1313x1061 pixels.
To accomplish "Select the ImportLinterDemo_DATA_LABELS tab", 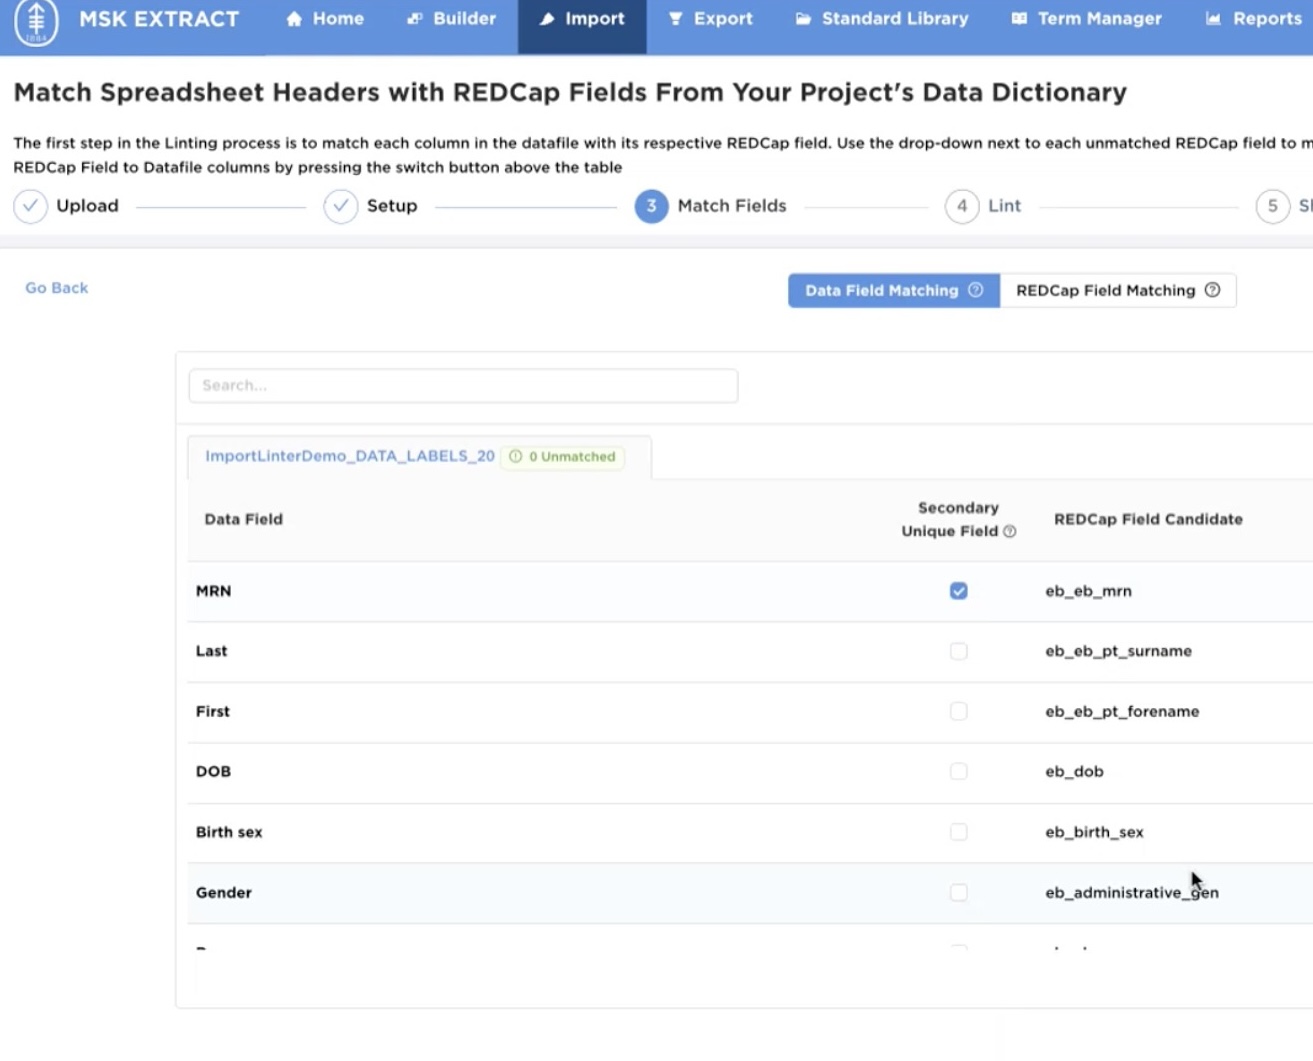I will click(350, 456).
